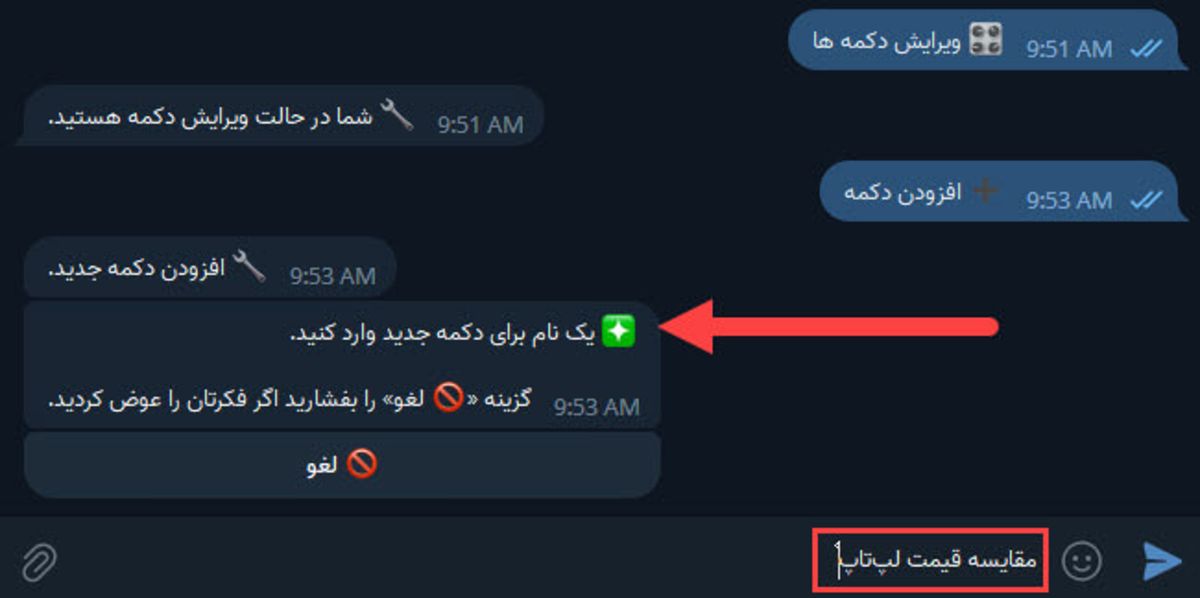Click the green sparkle icon in bot prompt
The height and width of the screenshot is (598, 1200).
pos(618,333)
